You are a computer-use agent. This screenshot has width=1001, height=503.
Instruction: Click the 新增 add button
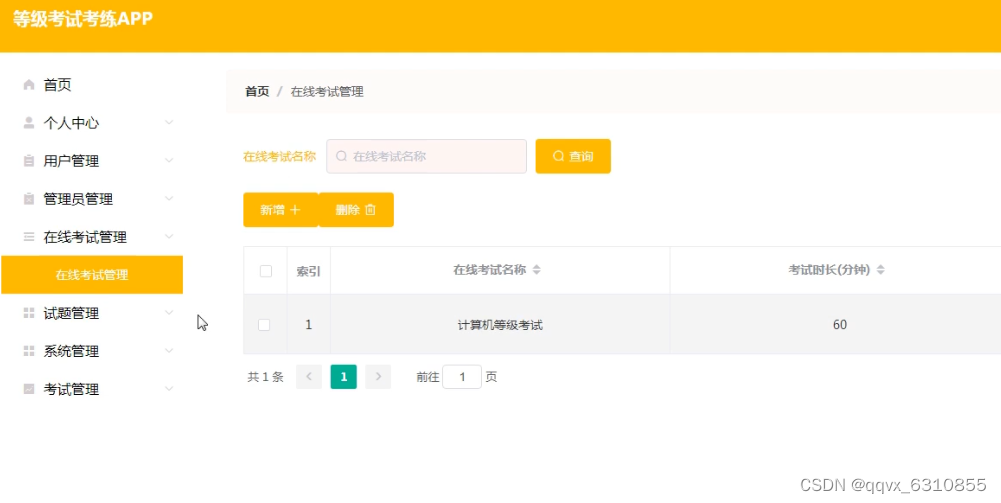tap(280, 209)
